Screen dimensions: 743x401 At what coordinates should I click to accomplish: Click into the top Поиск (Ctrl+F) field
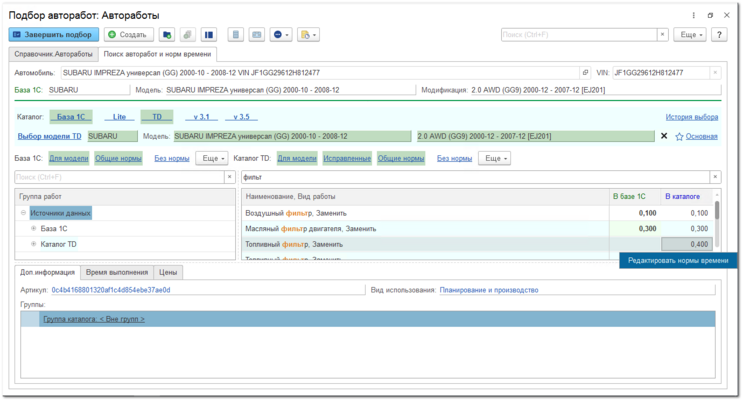coord(579,35)
